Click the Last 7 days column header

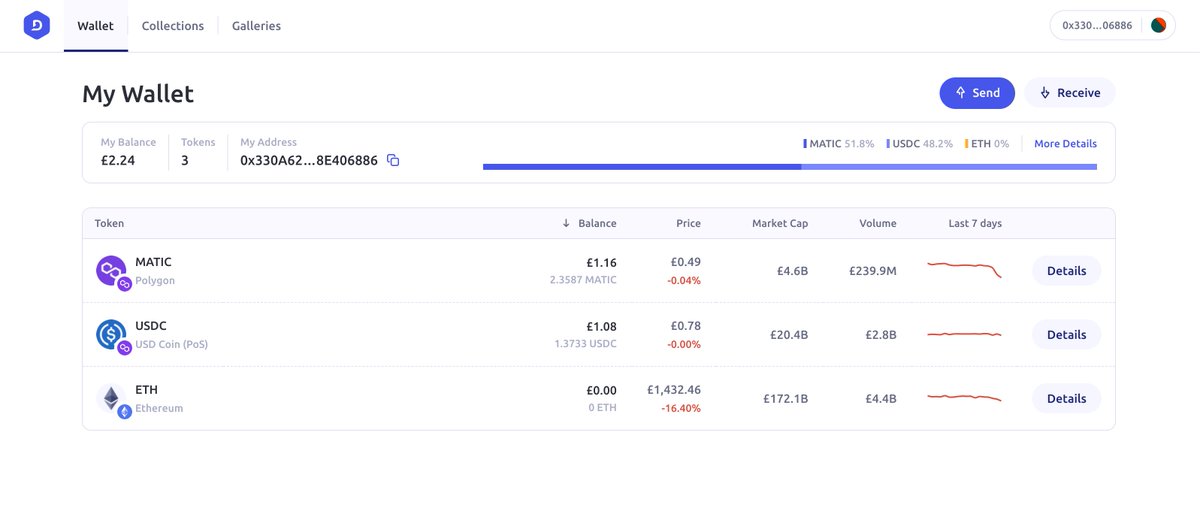[975, 223]
